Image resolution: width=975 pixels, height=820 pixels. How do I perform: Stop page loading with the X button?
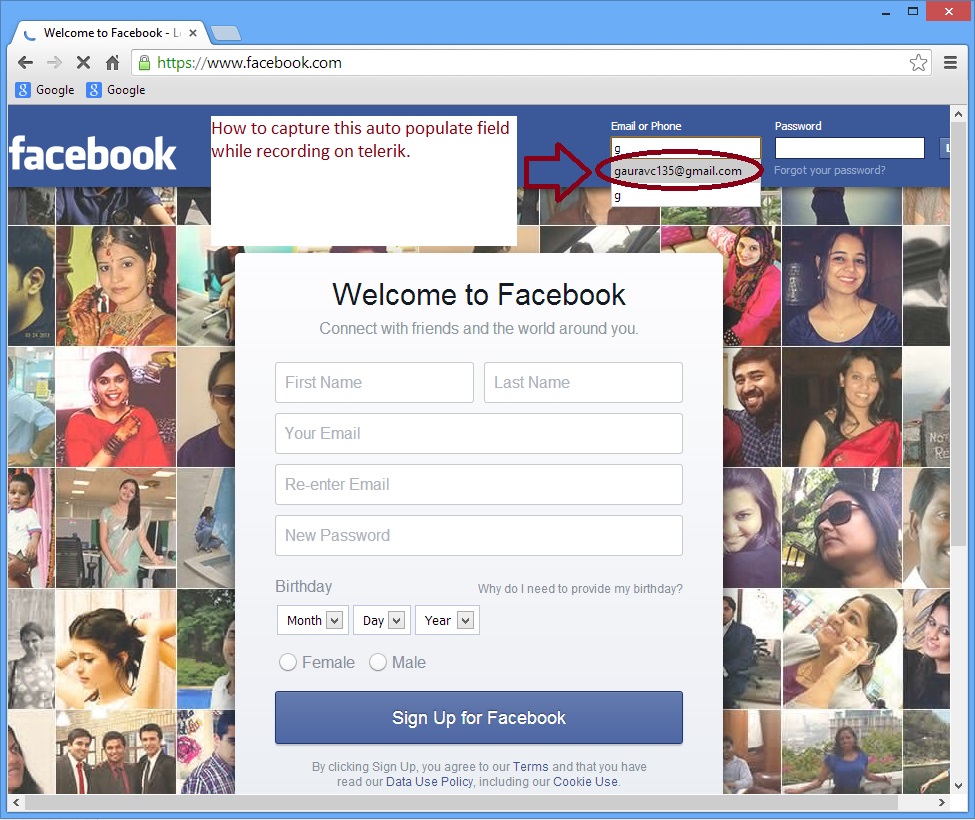[83, 62]
